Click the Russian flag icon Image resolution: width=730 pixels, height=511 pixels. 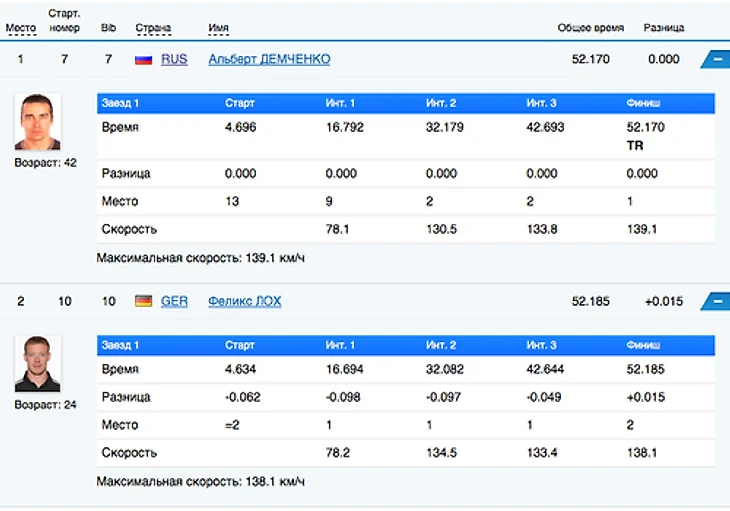[143, 60]
